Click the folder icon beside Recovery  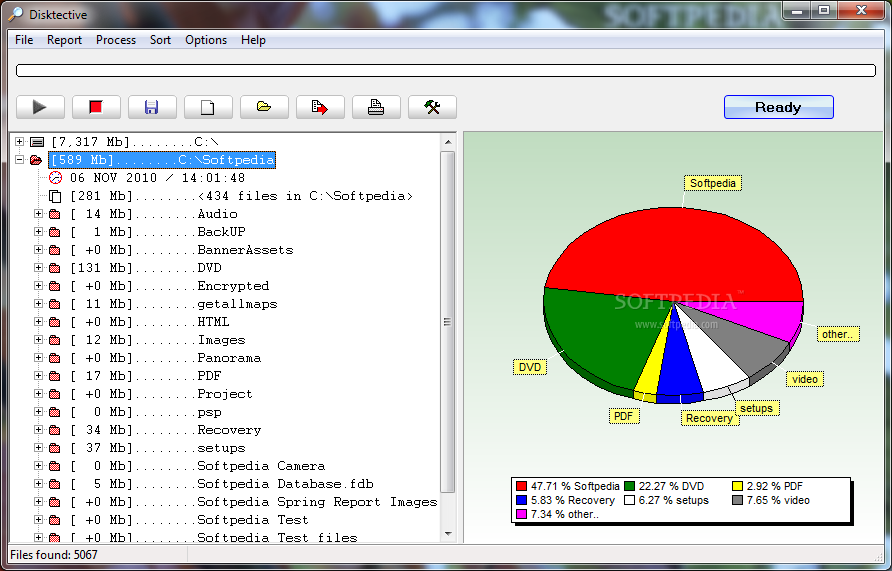(x=55, y=430)
